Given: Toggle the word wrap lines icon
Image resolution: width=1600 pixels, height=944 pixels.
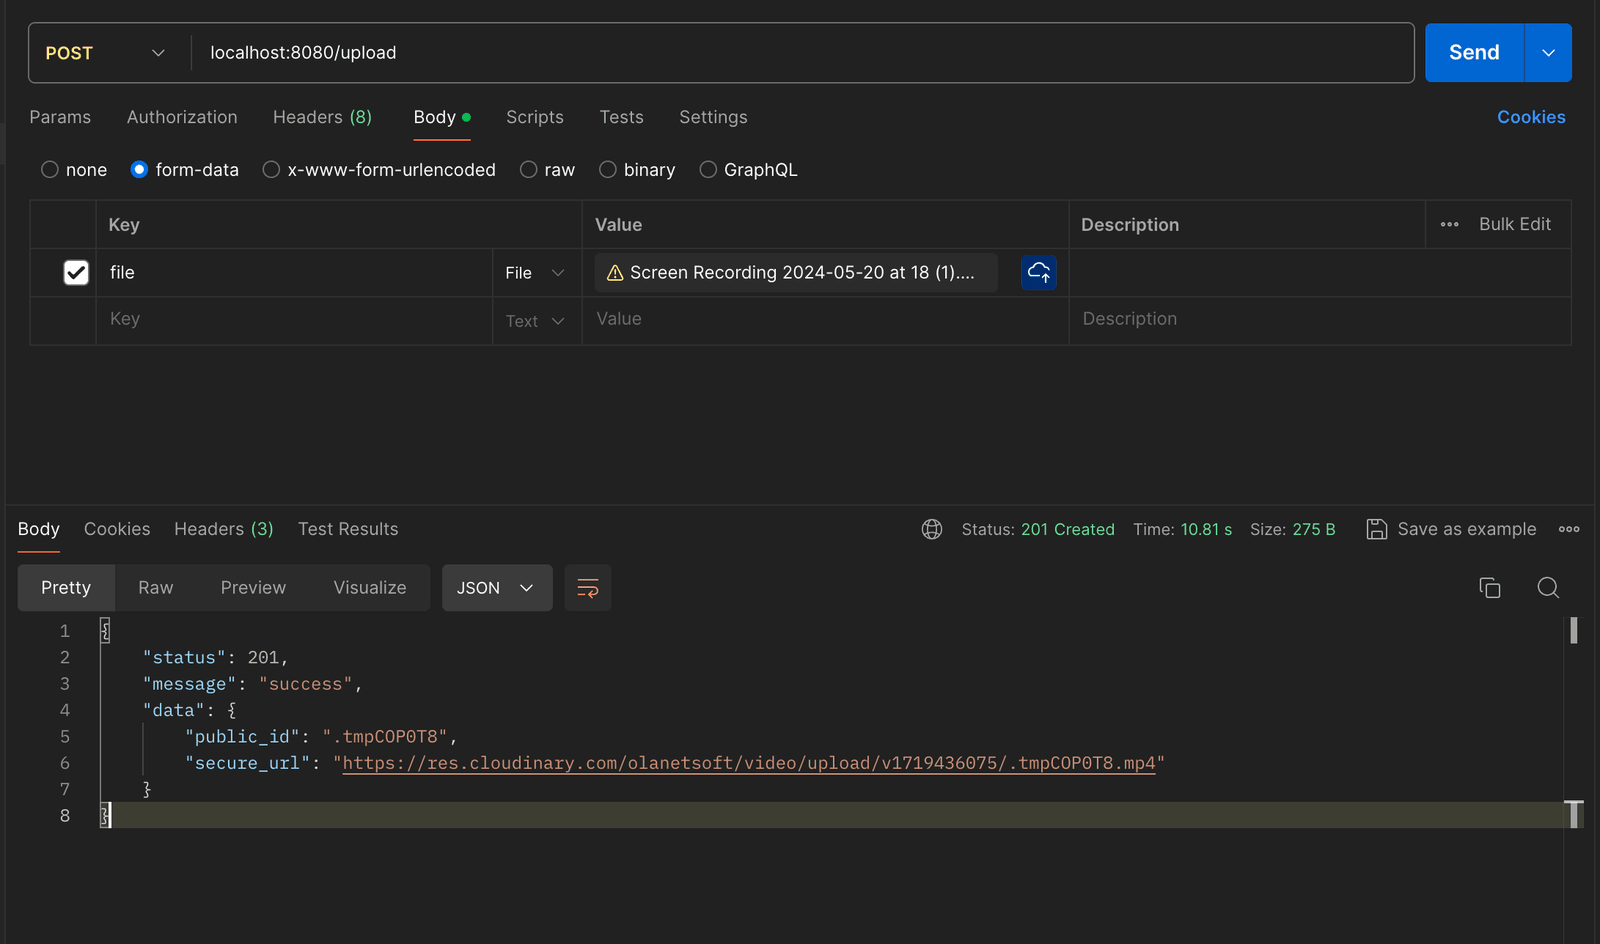Looking at the screenshot, I should click(588, 588).
